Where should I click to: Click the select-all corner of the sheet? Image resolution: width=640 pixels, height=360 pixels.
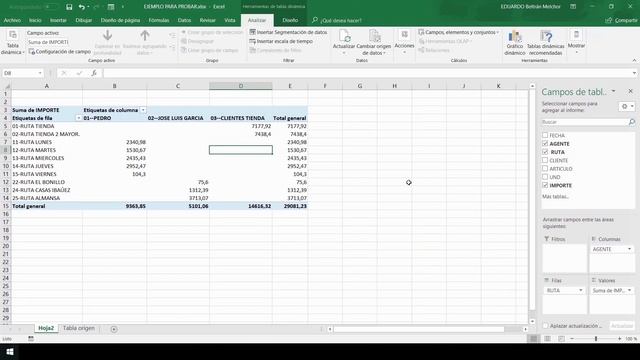[x=6, y=86]
